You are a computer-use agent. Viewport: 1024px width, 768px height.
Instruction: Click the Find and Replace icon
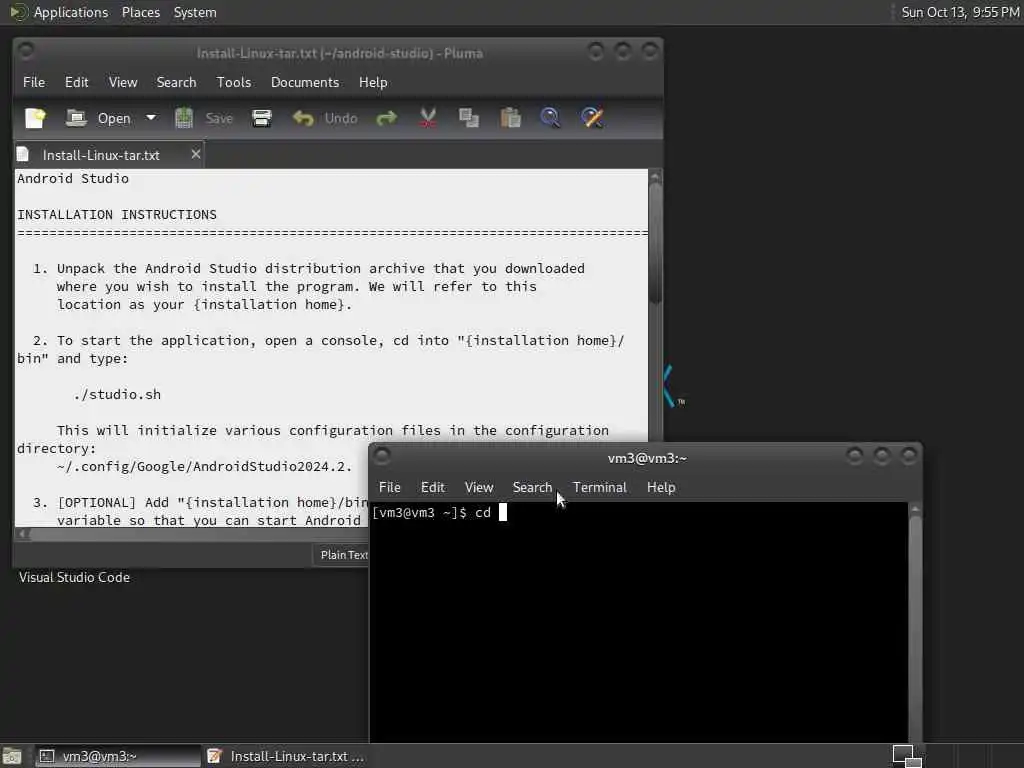tap(592, 118)
